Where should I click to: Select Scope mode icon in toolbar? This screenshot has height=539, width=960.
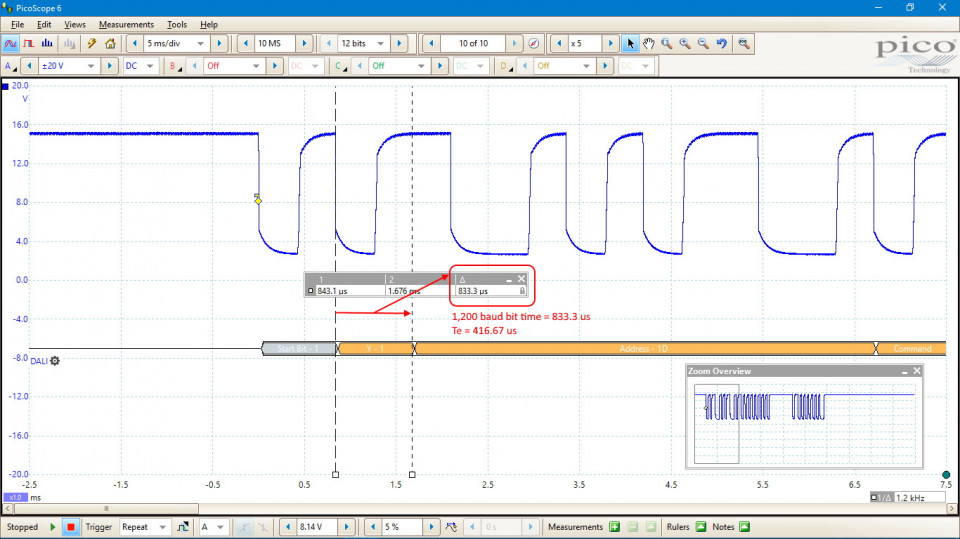coord(11,44)
